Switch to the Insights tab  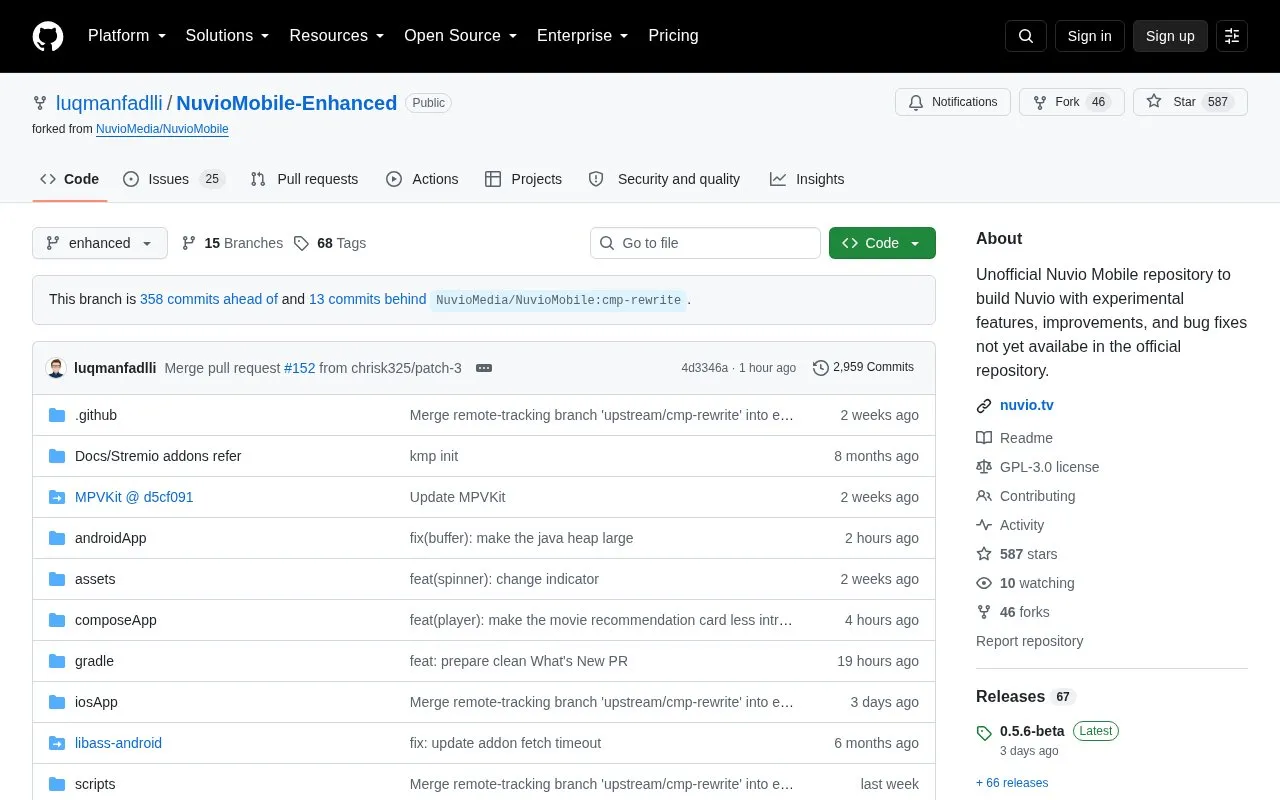pyautogui.click(x=807, y=179)
